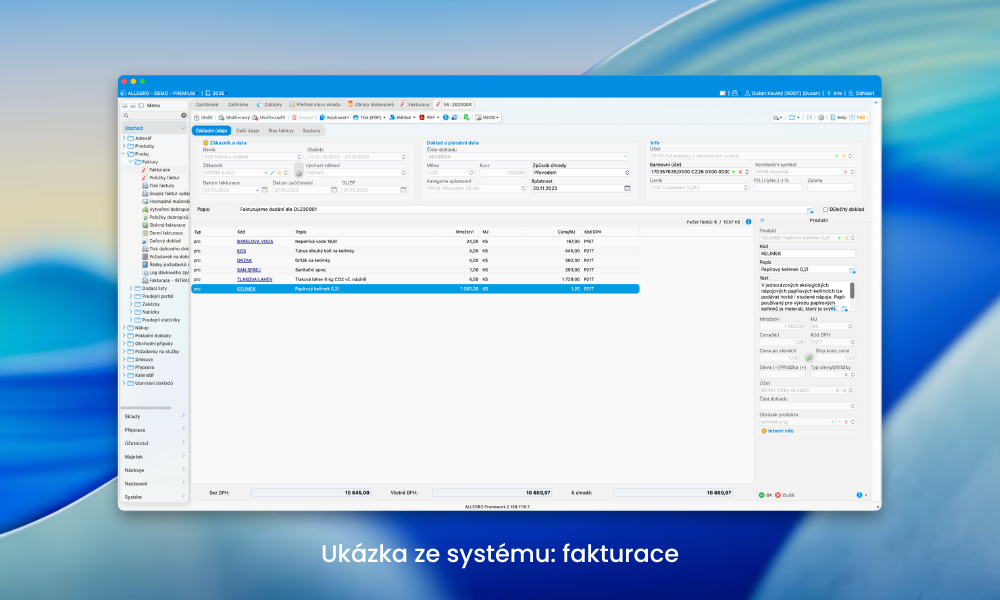Image resolution: width=1000 pixels, height=600 pixels.
Task: Click the Kód field containing KELIMEK
Action: 807,254
